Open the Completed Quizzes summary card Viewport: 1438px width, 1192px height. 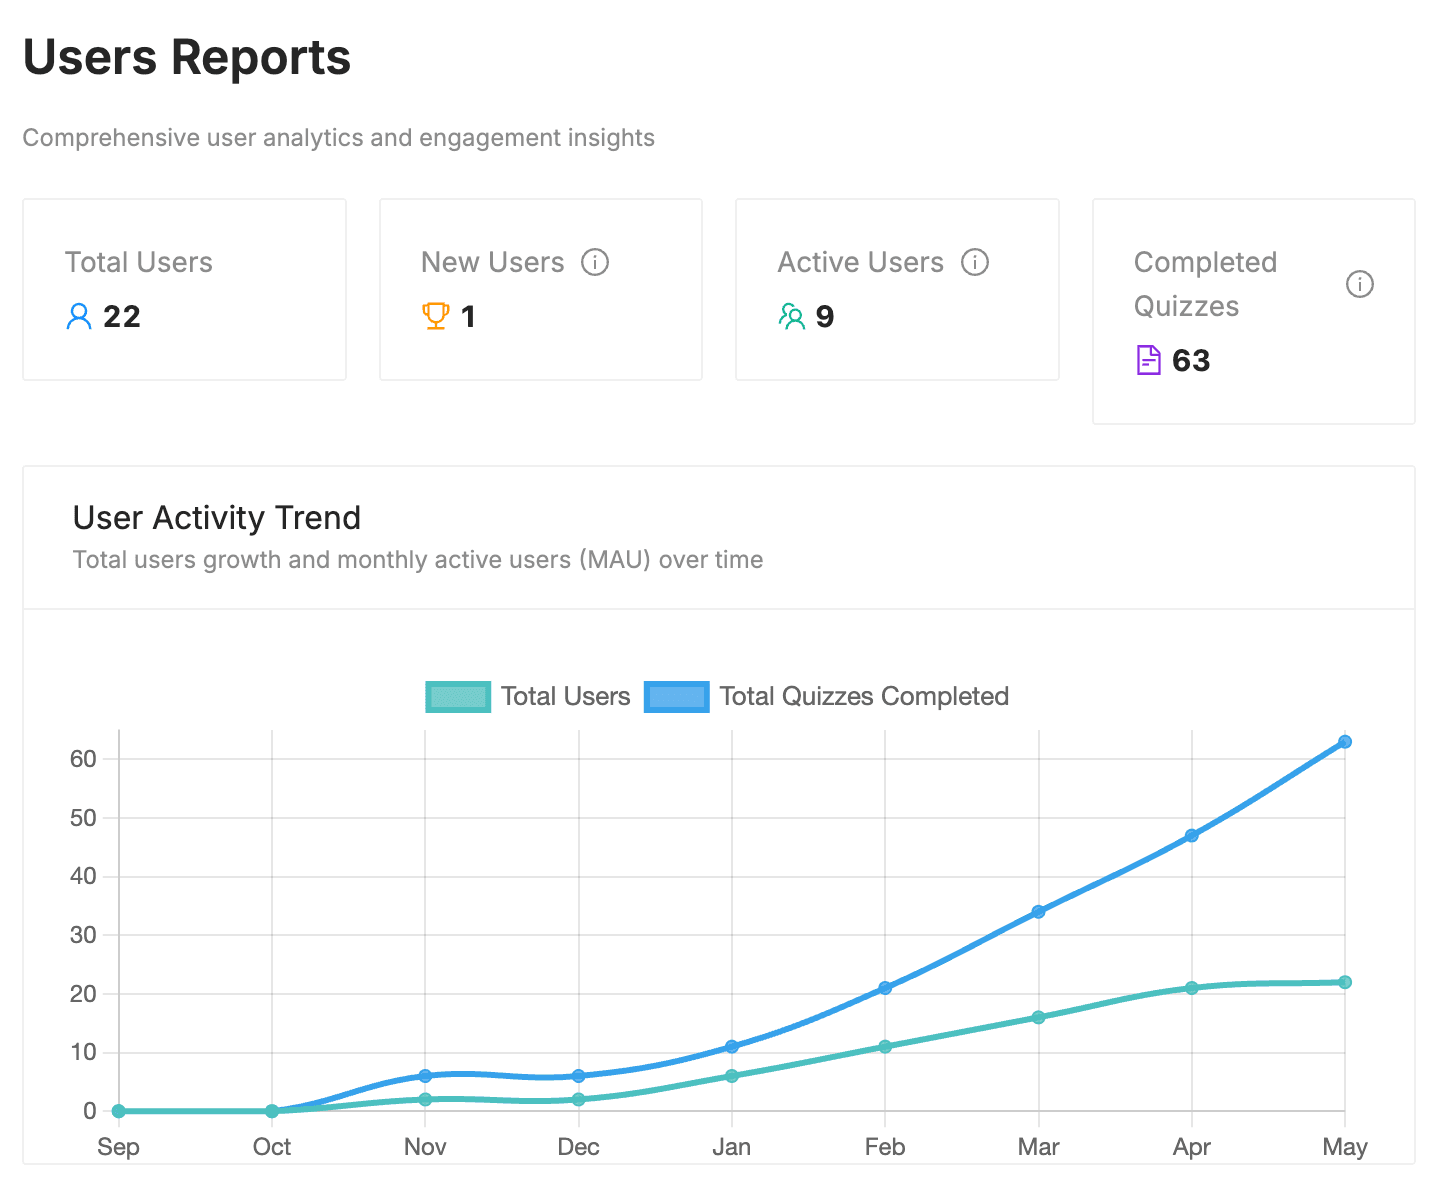coord(1253,310)
